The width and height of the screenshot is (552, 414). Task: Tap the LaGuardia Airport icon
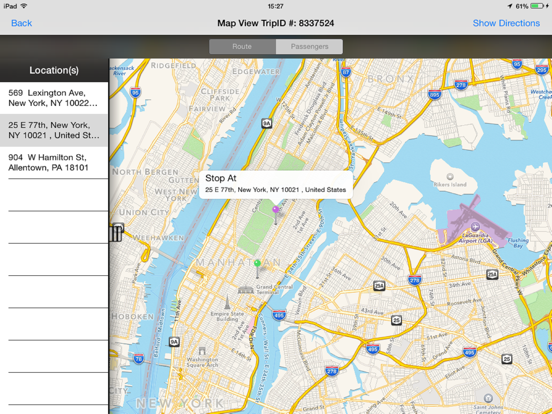click(x=475, y=226)
